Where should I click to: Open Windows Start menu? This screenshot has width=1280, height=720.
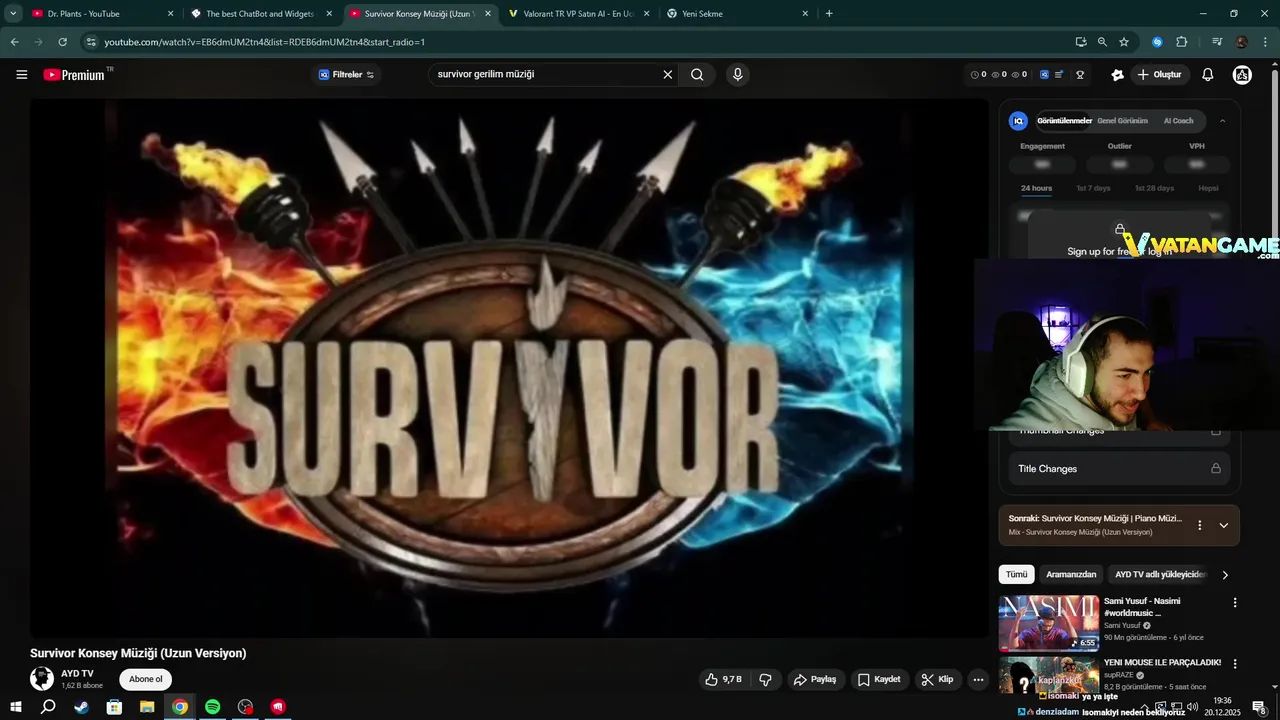[x=16, y=707]
